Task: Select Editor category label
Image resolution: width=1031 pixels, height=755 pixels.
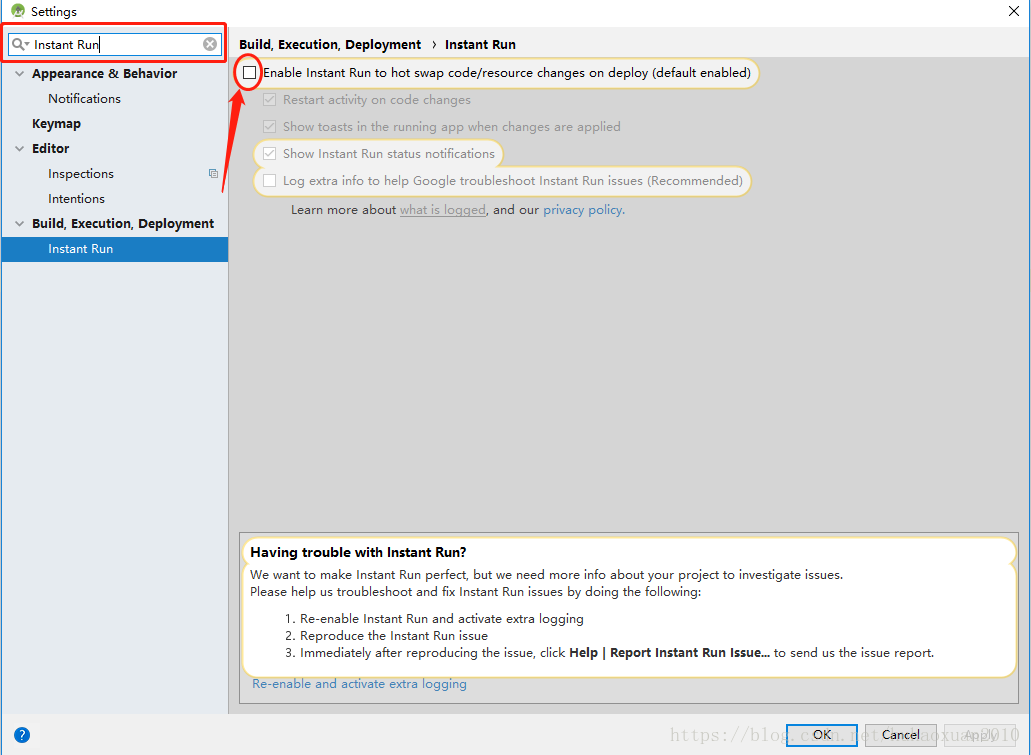Action: pos(51,149)
